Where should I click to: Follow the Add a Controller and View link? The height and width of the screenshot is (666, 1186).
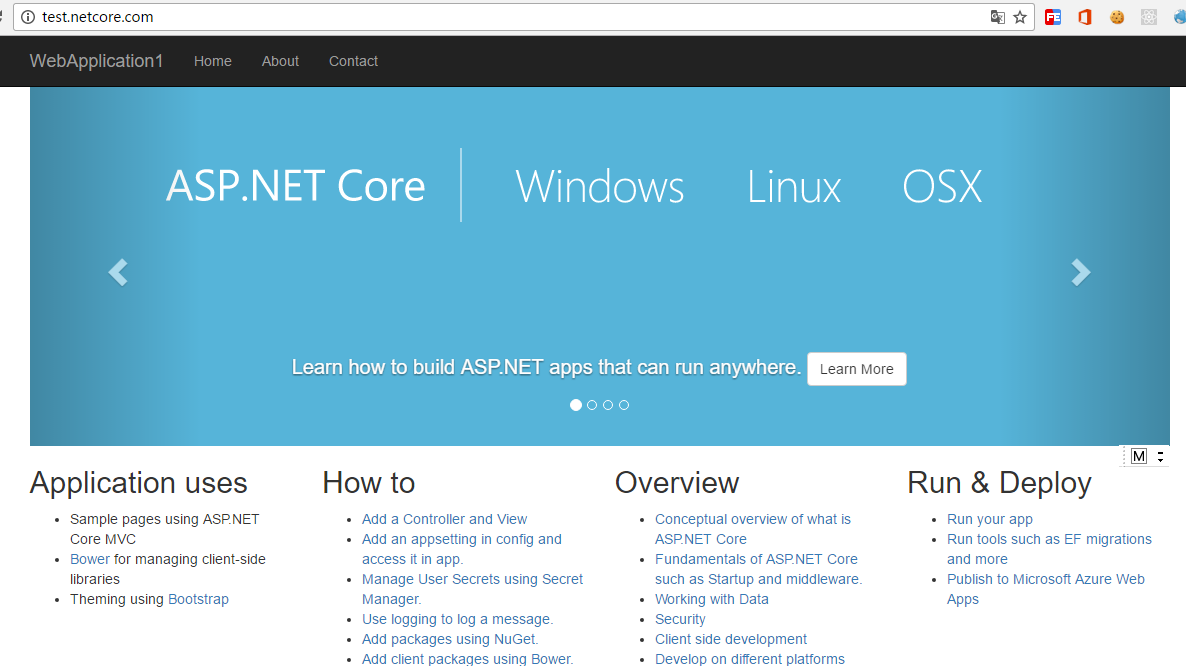444,519
